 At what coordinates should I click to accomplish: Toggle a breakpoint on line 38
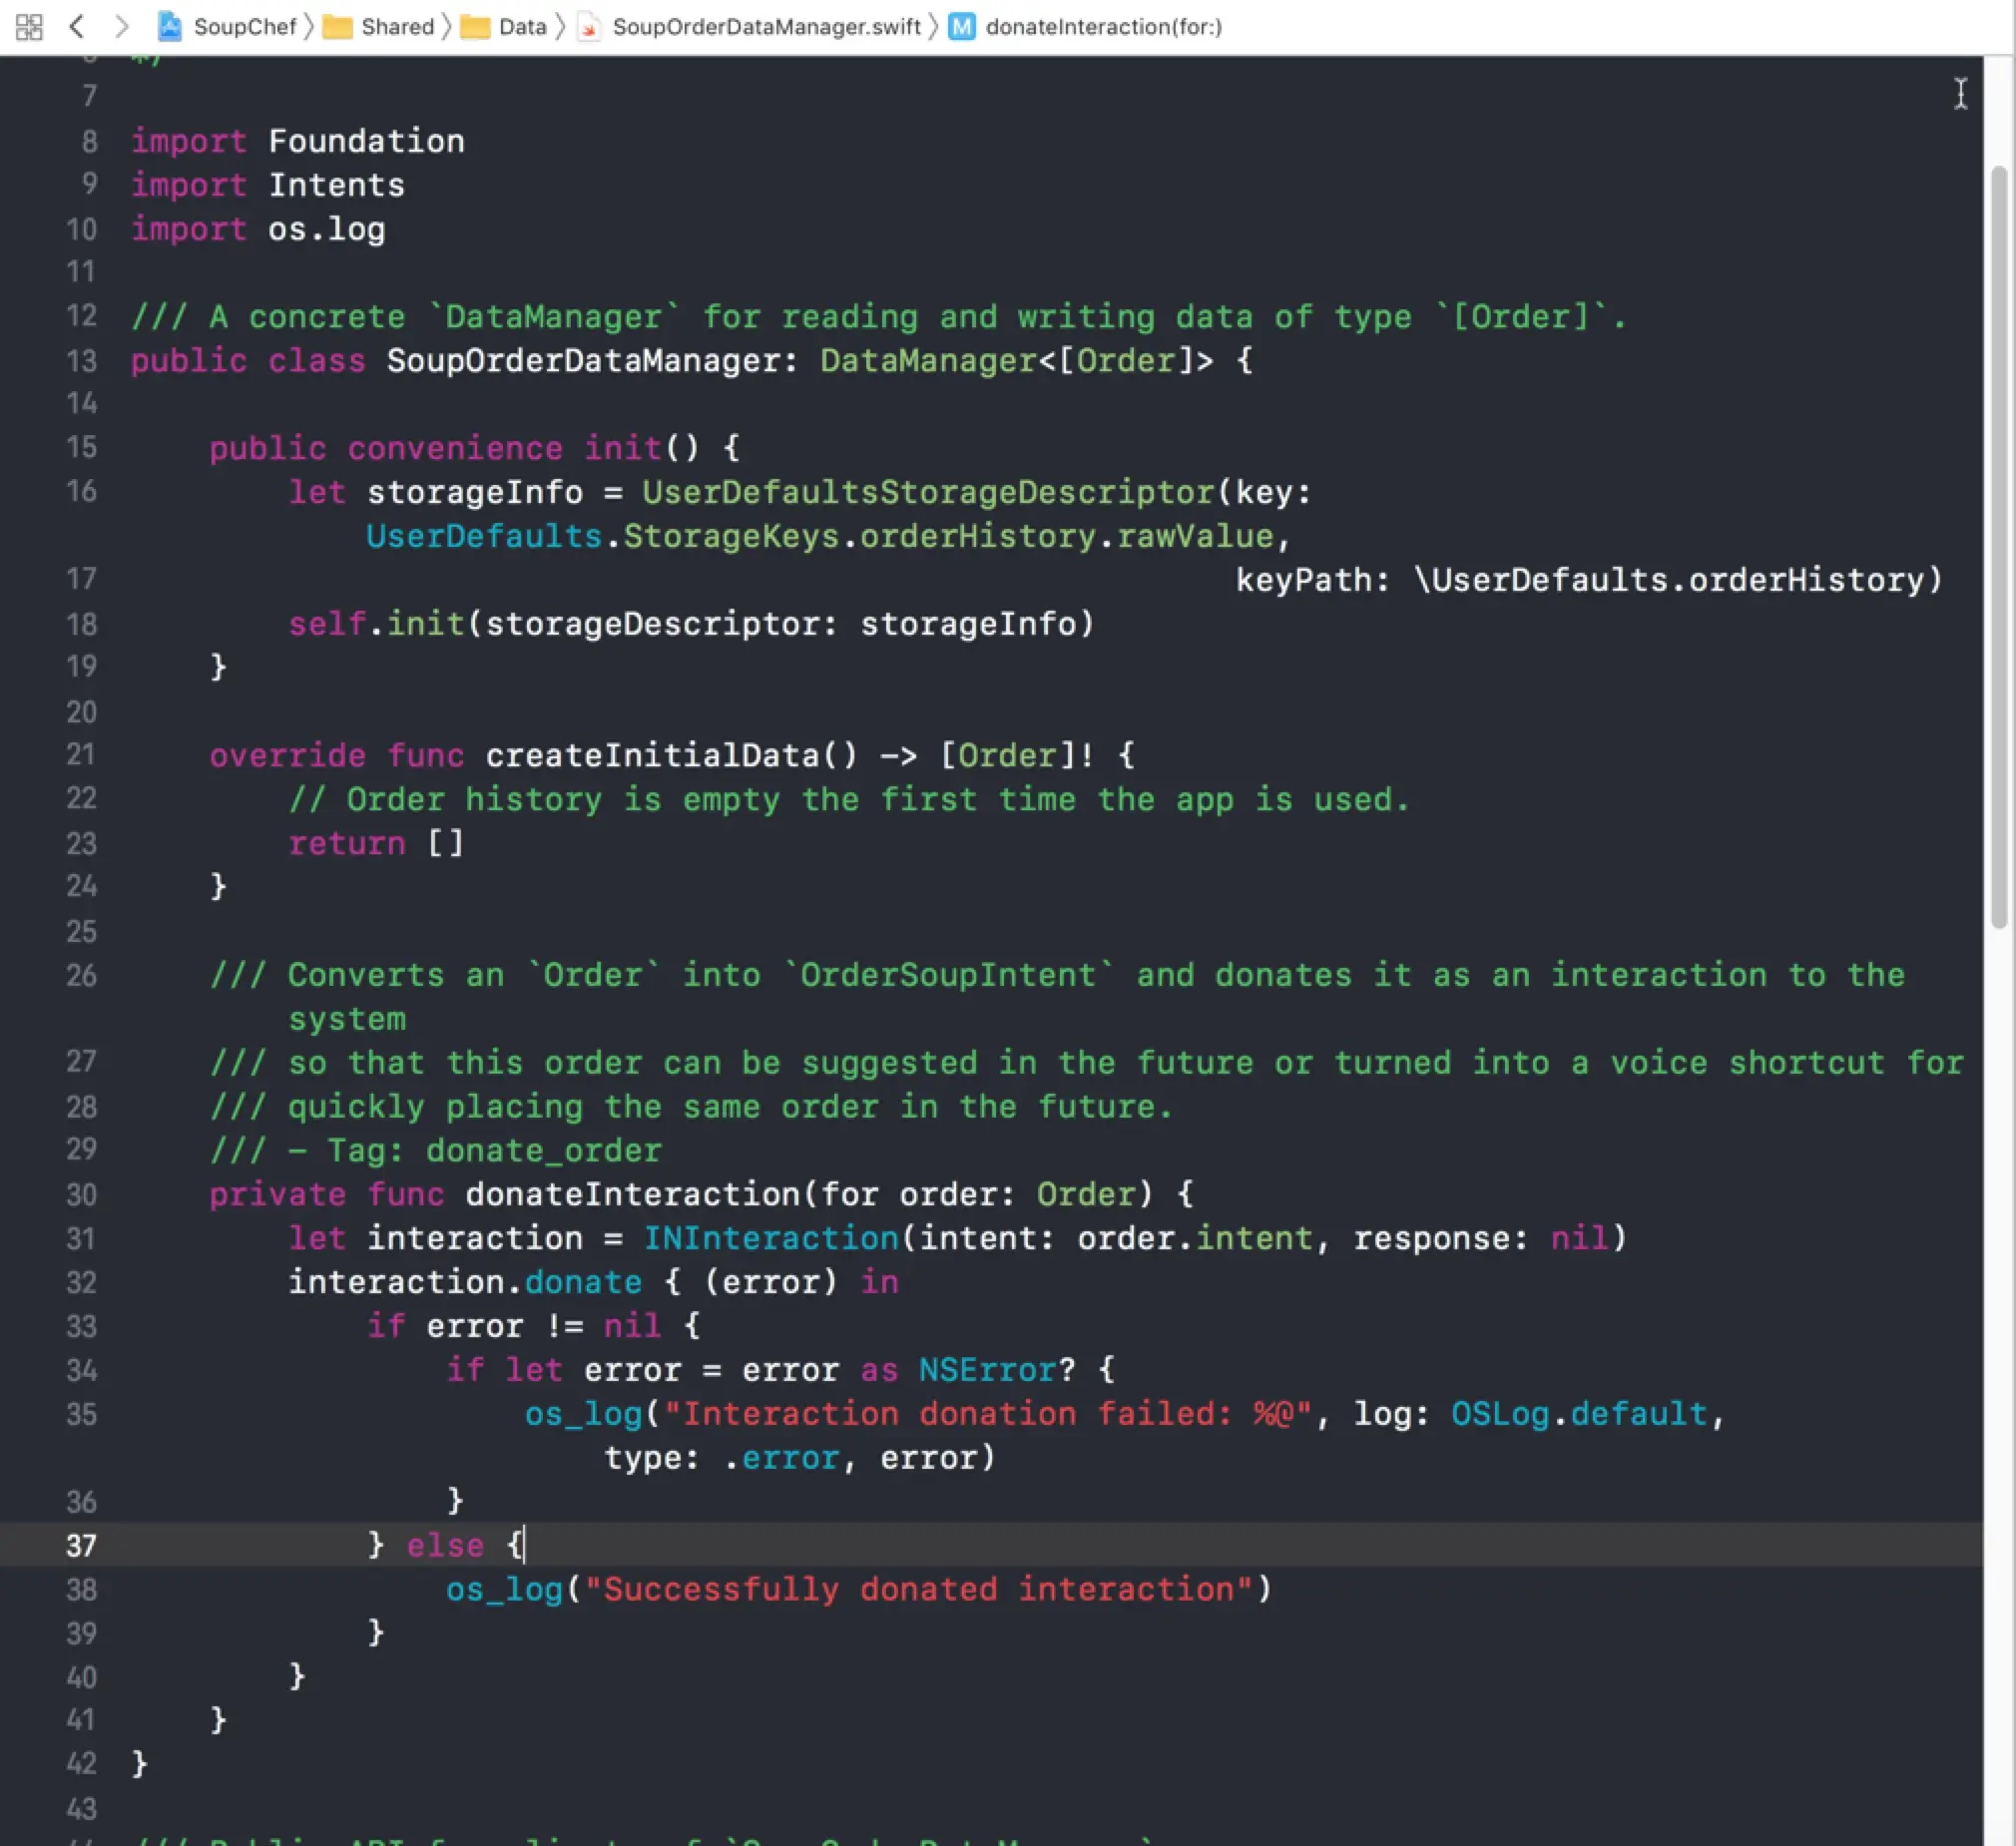click(81, 1590)
